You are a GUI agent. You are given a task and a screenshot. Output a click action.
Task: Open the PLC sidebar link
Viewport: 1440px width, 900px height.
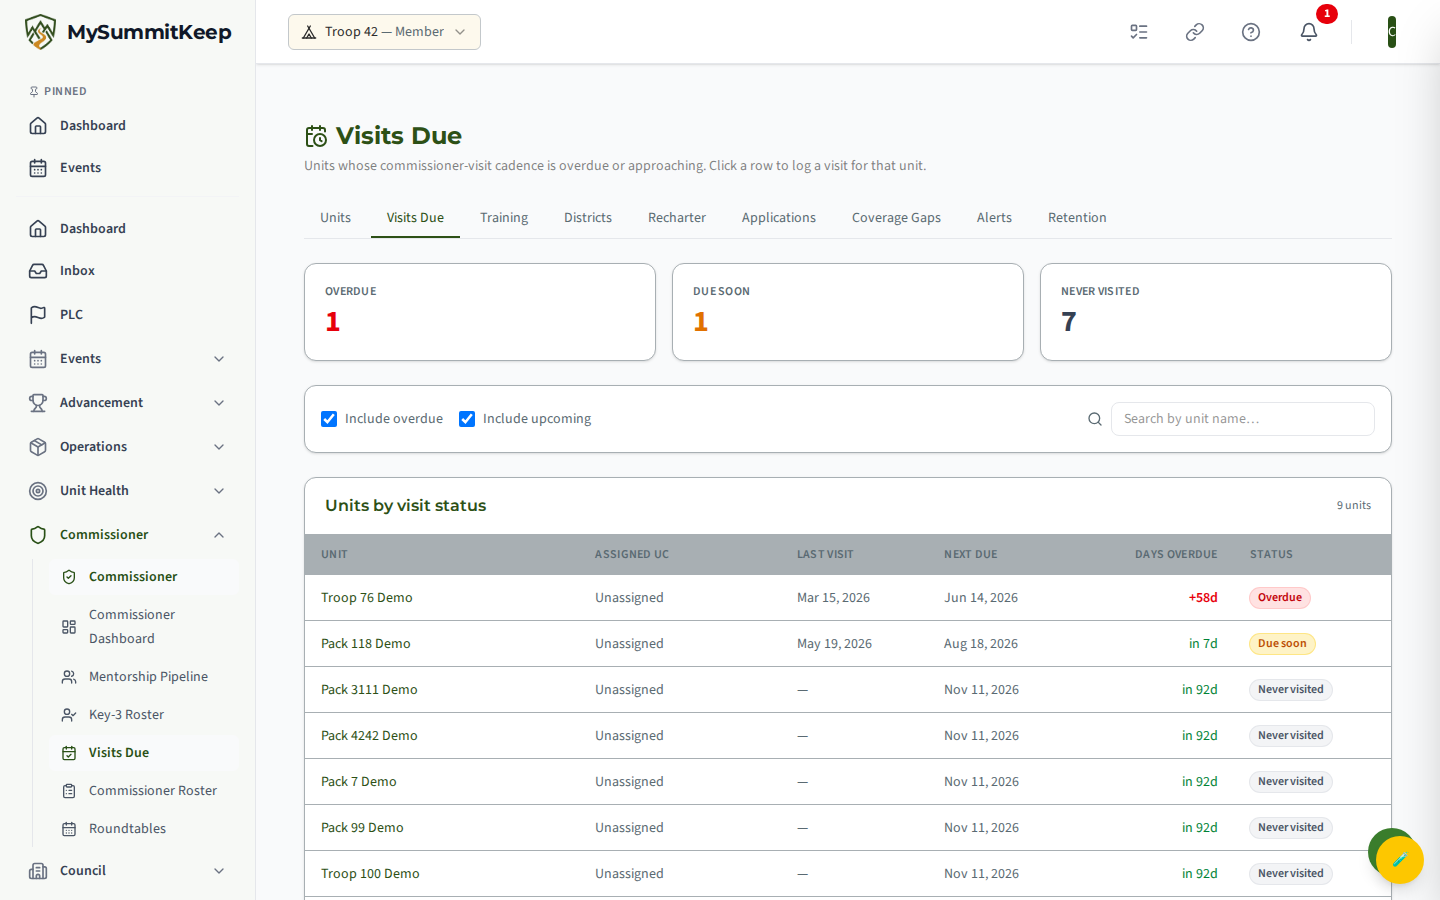pyautogui.click(x=128, y=315)
